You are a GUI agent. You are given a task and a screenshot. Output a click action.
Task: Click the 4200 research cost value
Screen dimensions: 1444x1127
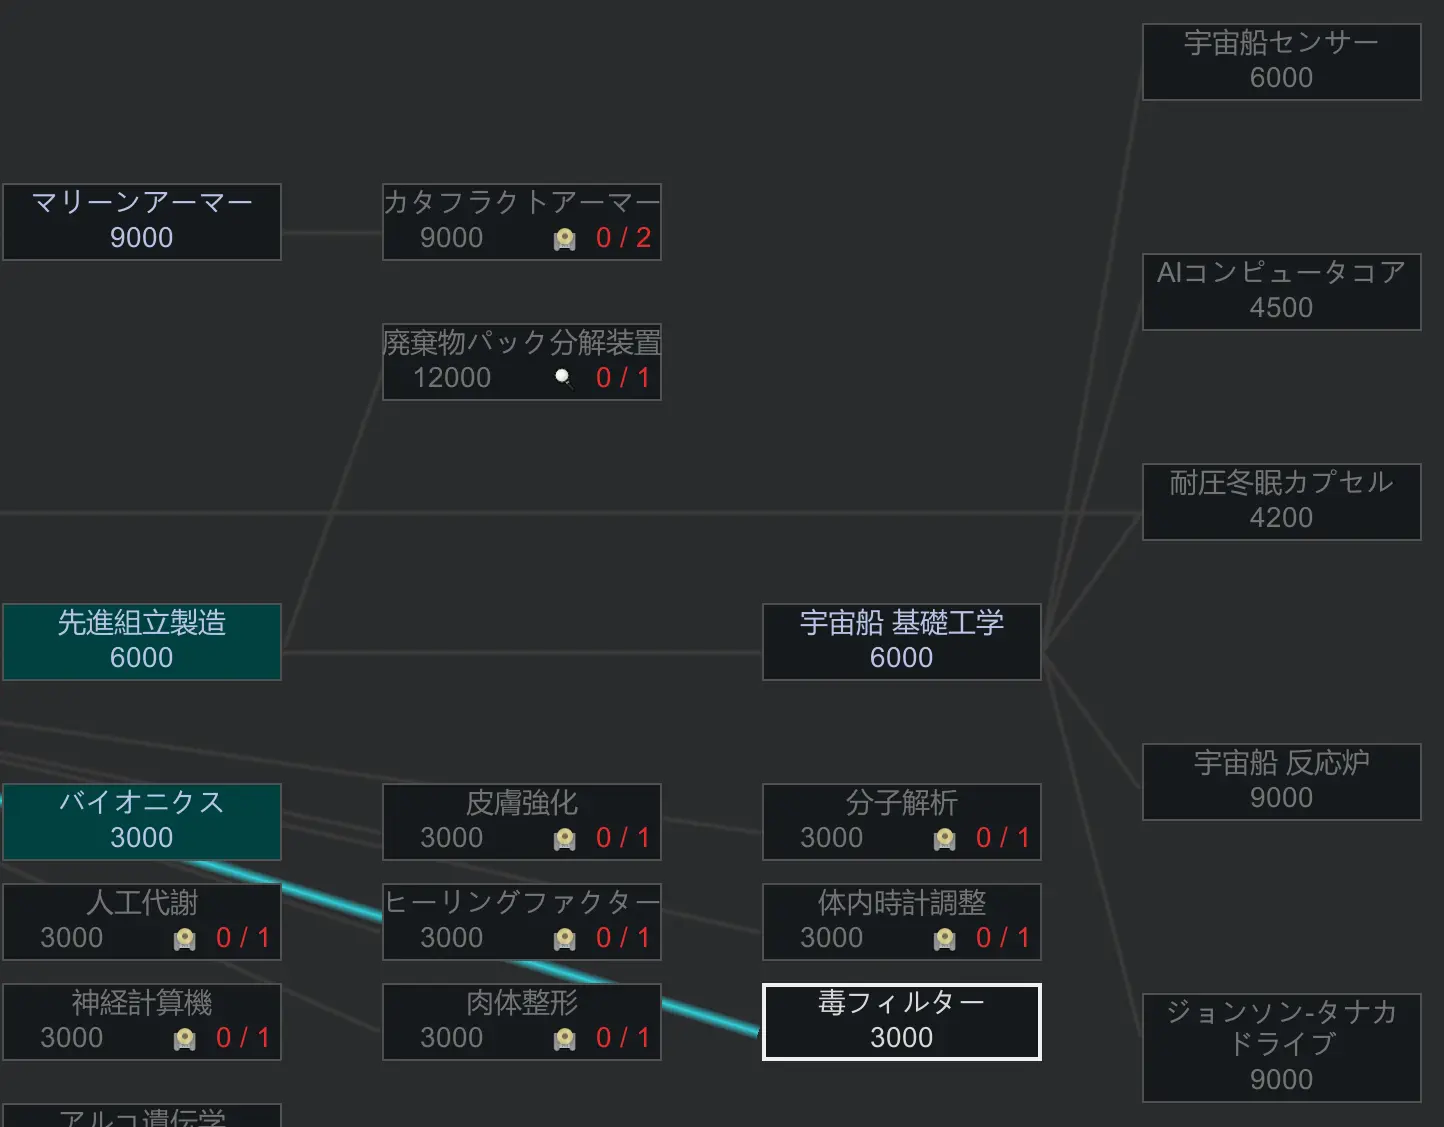[x=1281, y=518]
